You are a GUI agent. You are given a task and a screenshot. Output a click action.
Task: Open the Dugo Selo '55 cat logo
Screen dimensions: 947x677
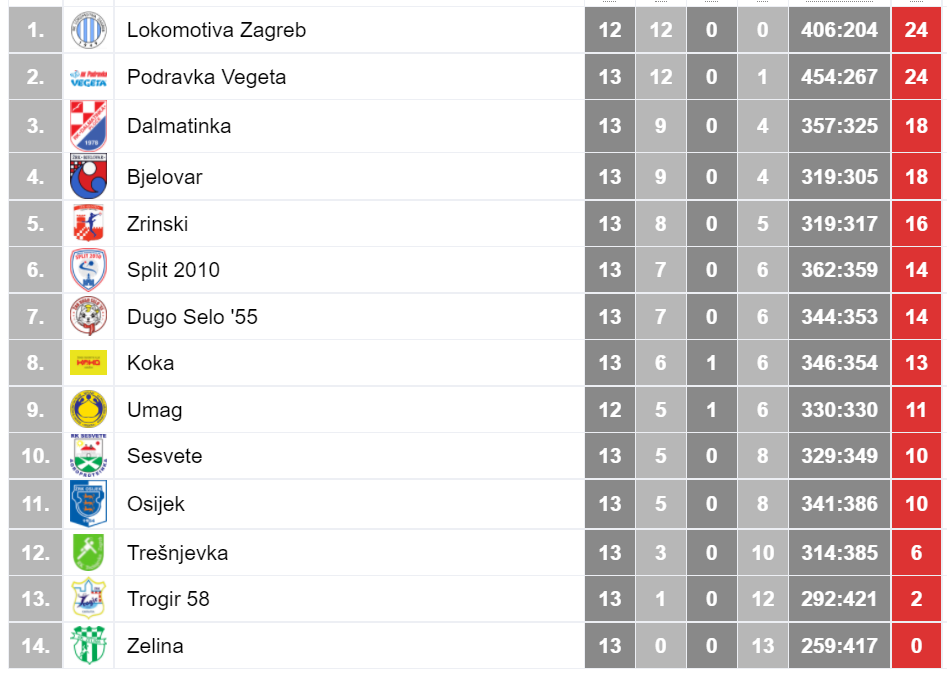pyautogui.click(x=88, y=316)
